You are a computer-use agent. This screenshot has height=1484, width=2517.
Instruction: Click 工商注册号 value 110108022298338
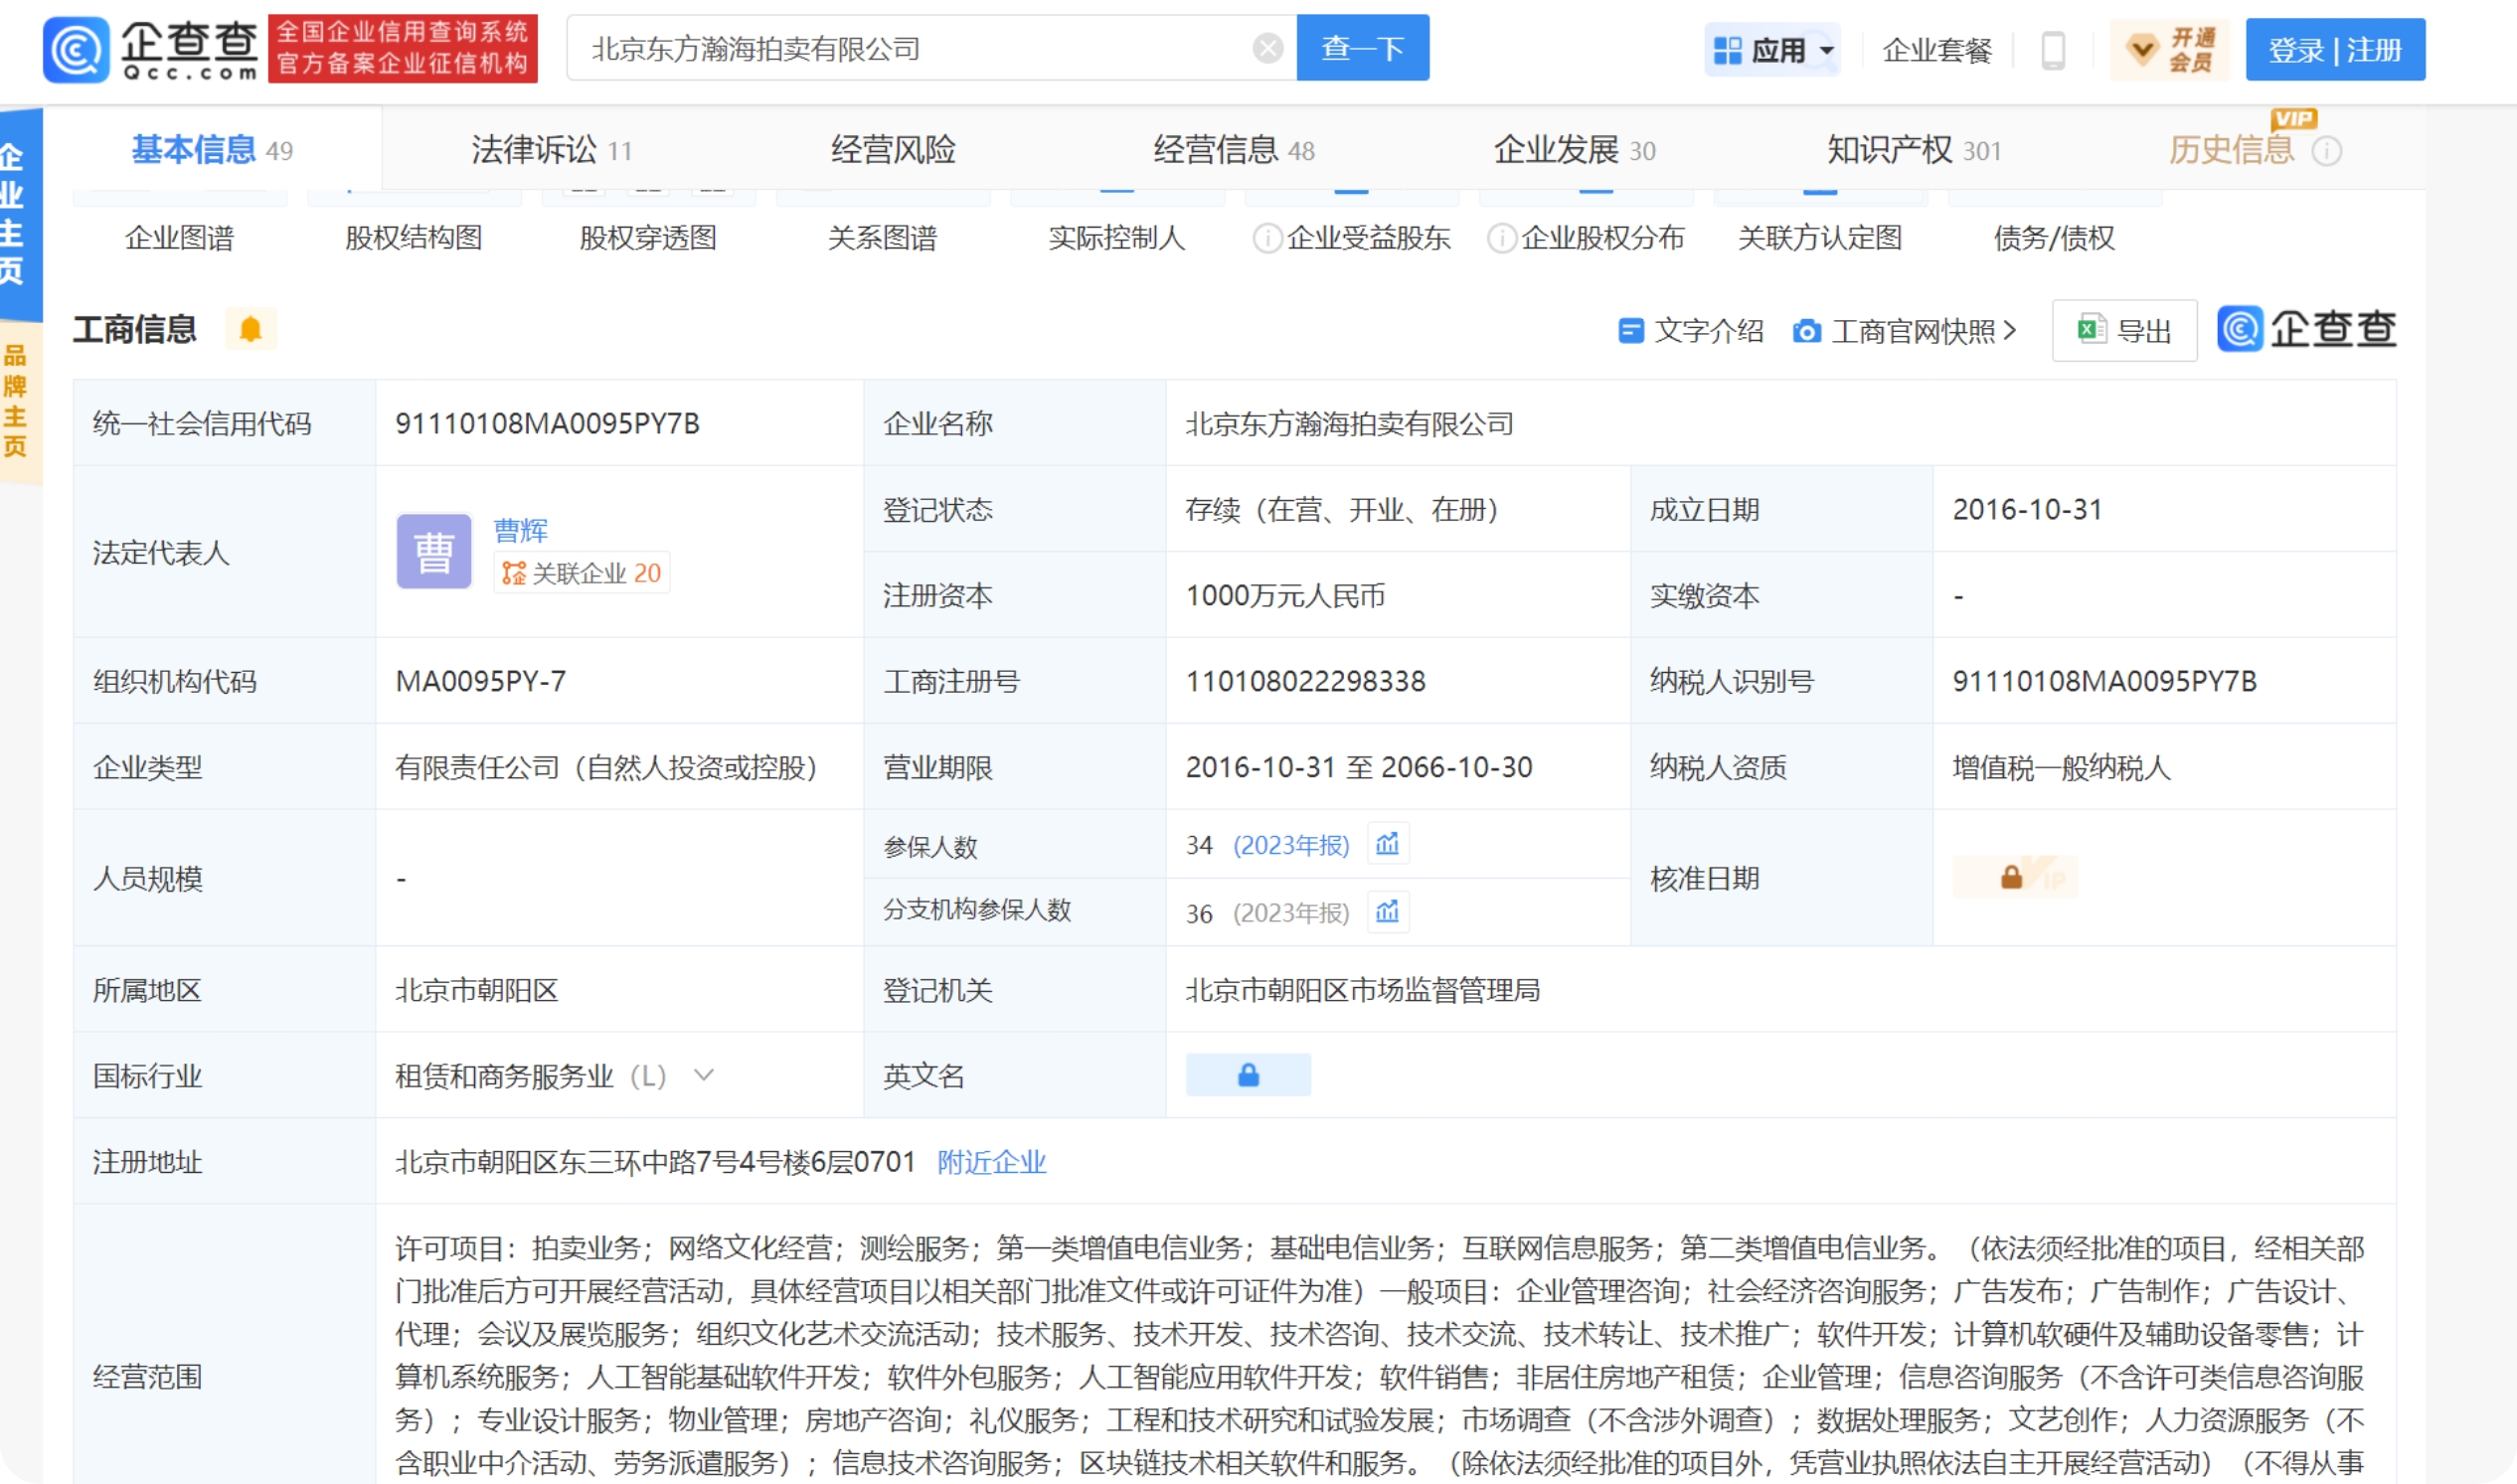pos(1305,681)
